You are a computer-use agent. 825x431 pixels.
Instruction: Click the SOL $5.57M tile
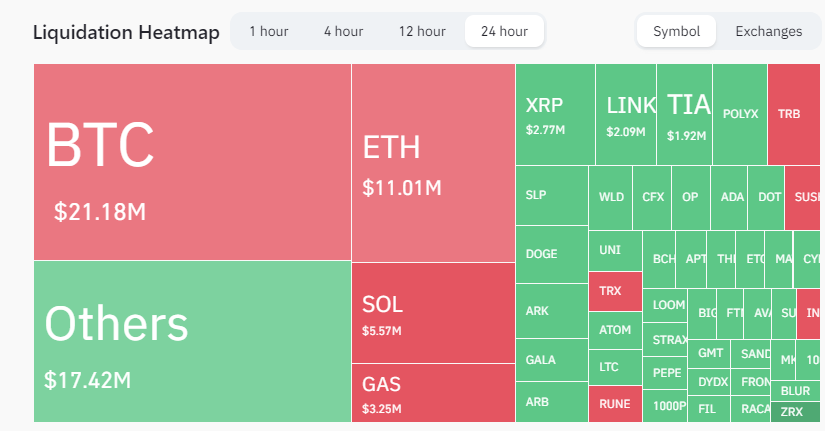point(432,312)
